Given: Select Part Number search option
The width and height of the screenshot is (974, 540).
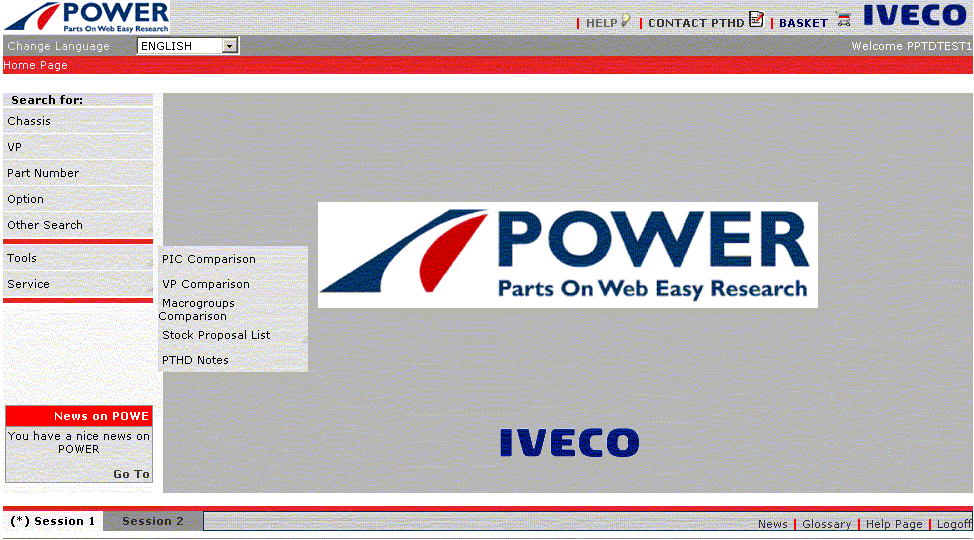Looking at the screenshot, I should pyautogui.click(x=78, y=173).
